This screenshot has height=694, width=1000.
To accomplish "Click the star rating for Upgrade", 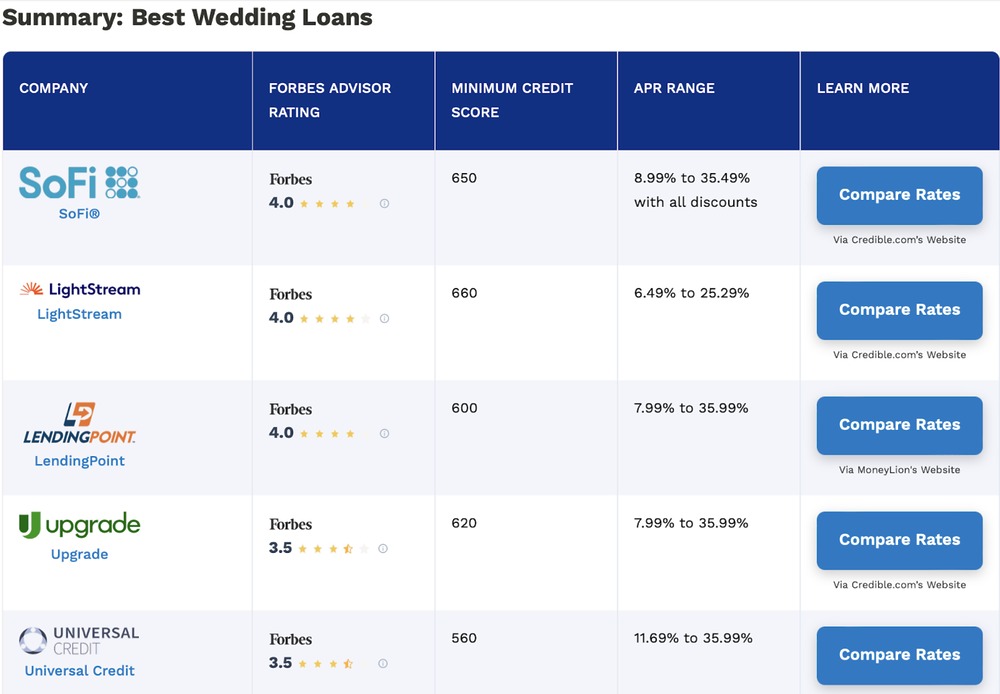I will [x=333, y=549].
